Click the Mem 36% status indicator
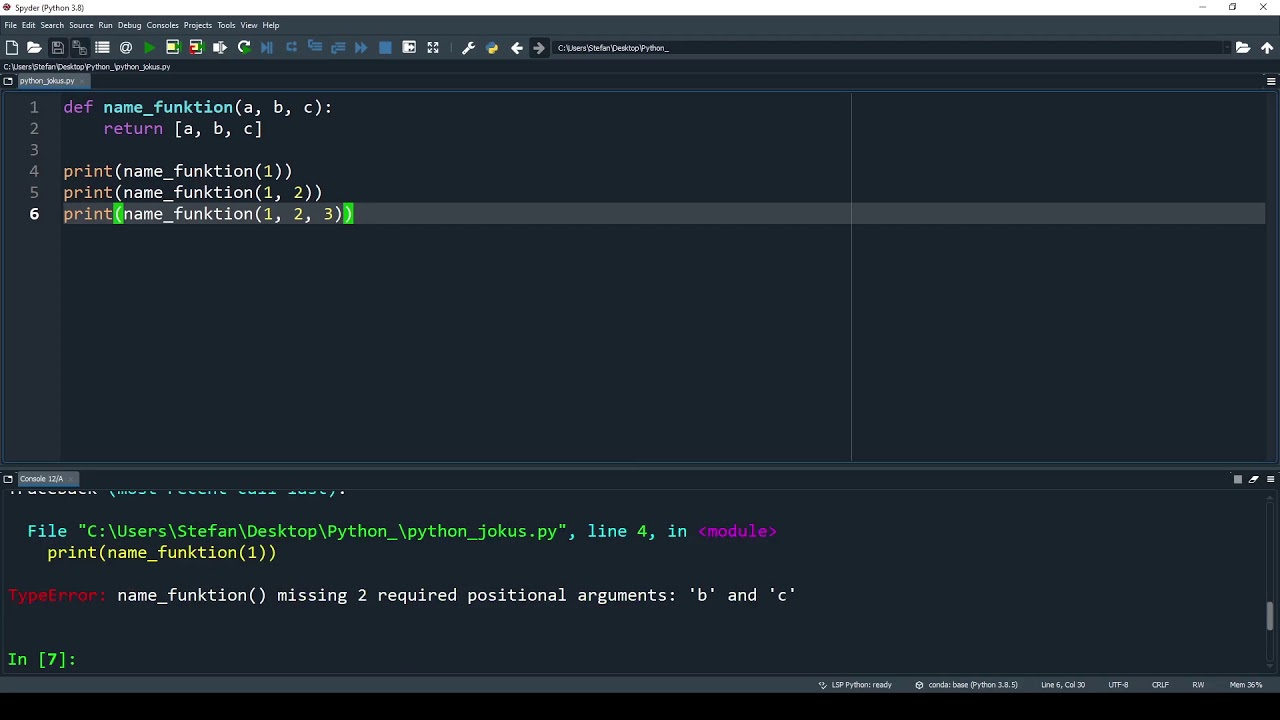Image resolution: width=1280 pixels, height=720 pixels. (1246, 685)
